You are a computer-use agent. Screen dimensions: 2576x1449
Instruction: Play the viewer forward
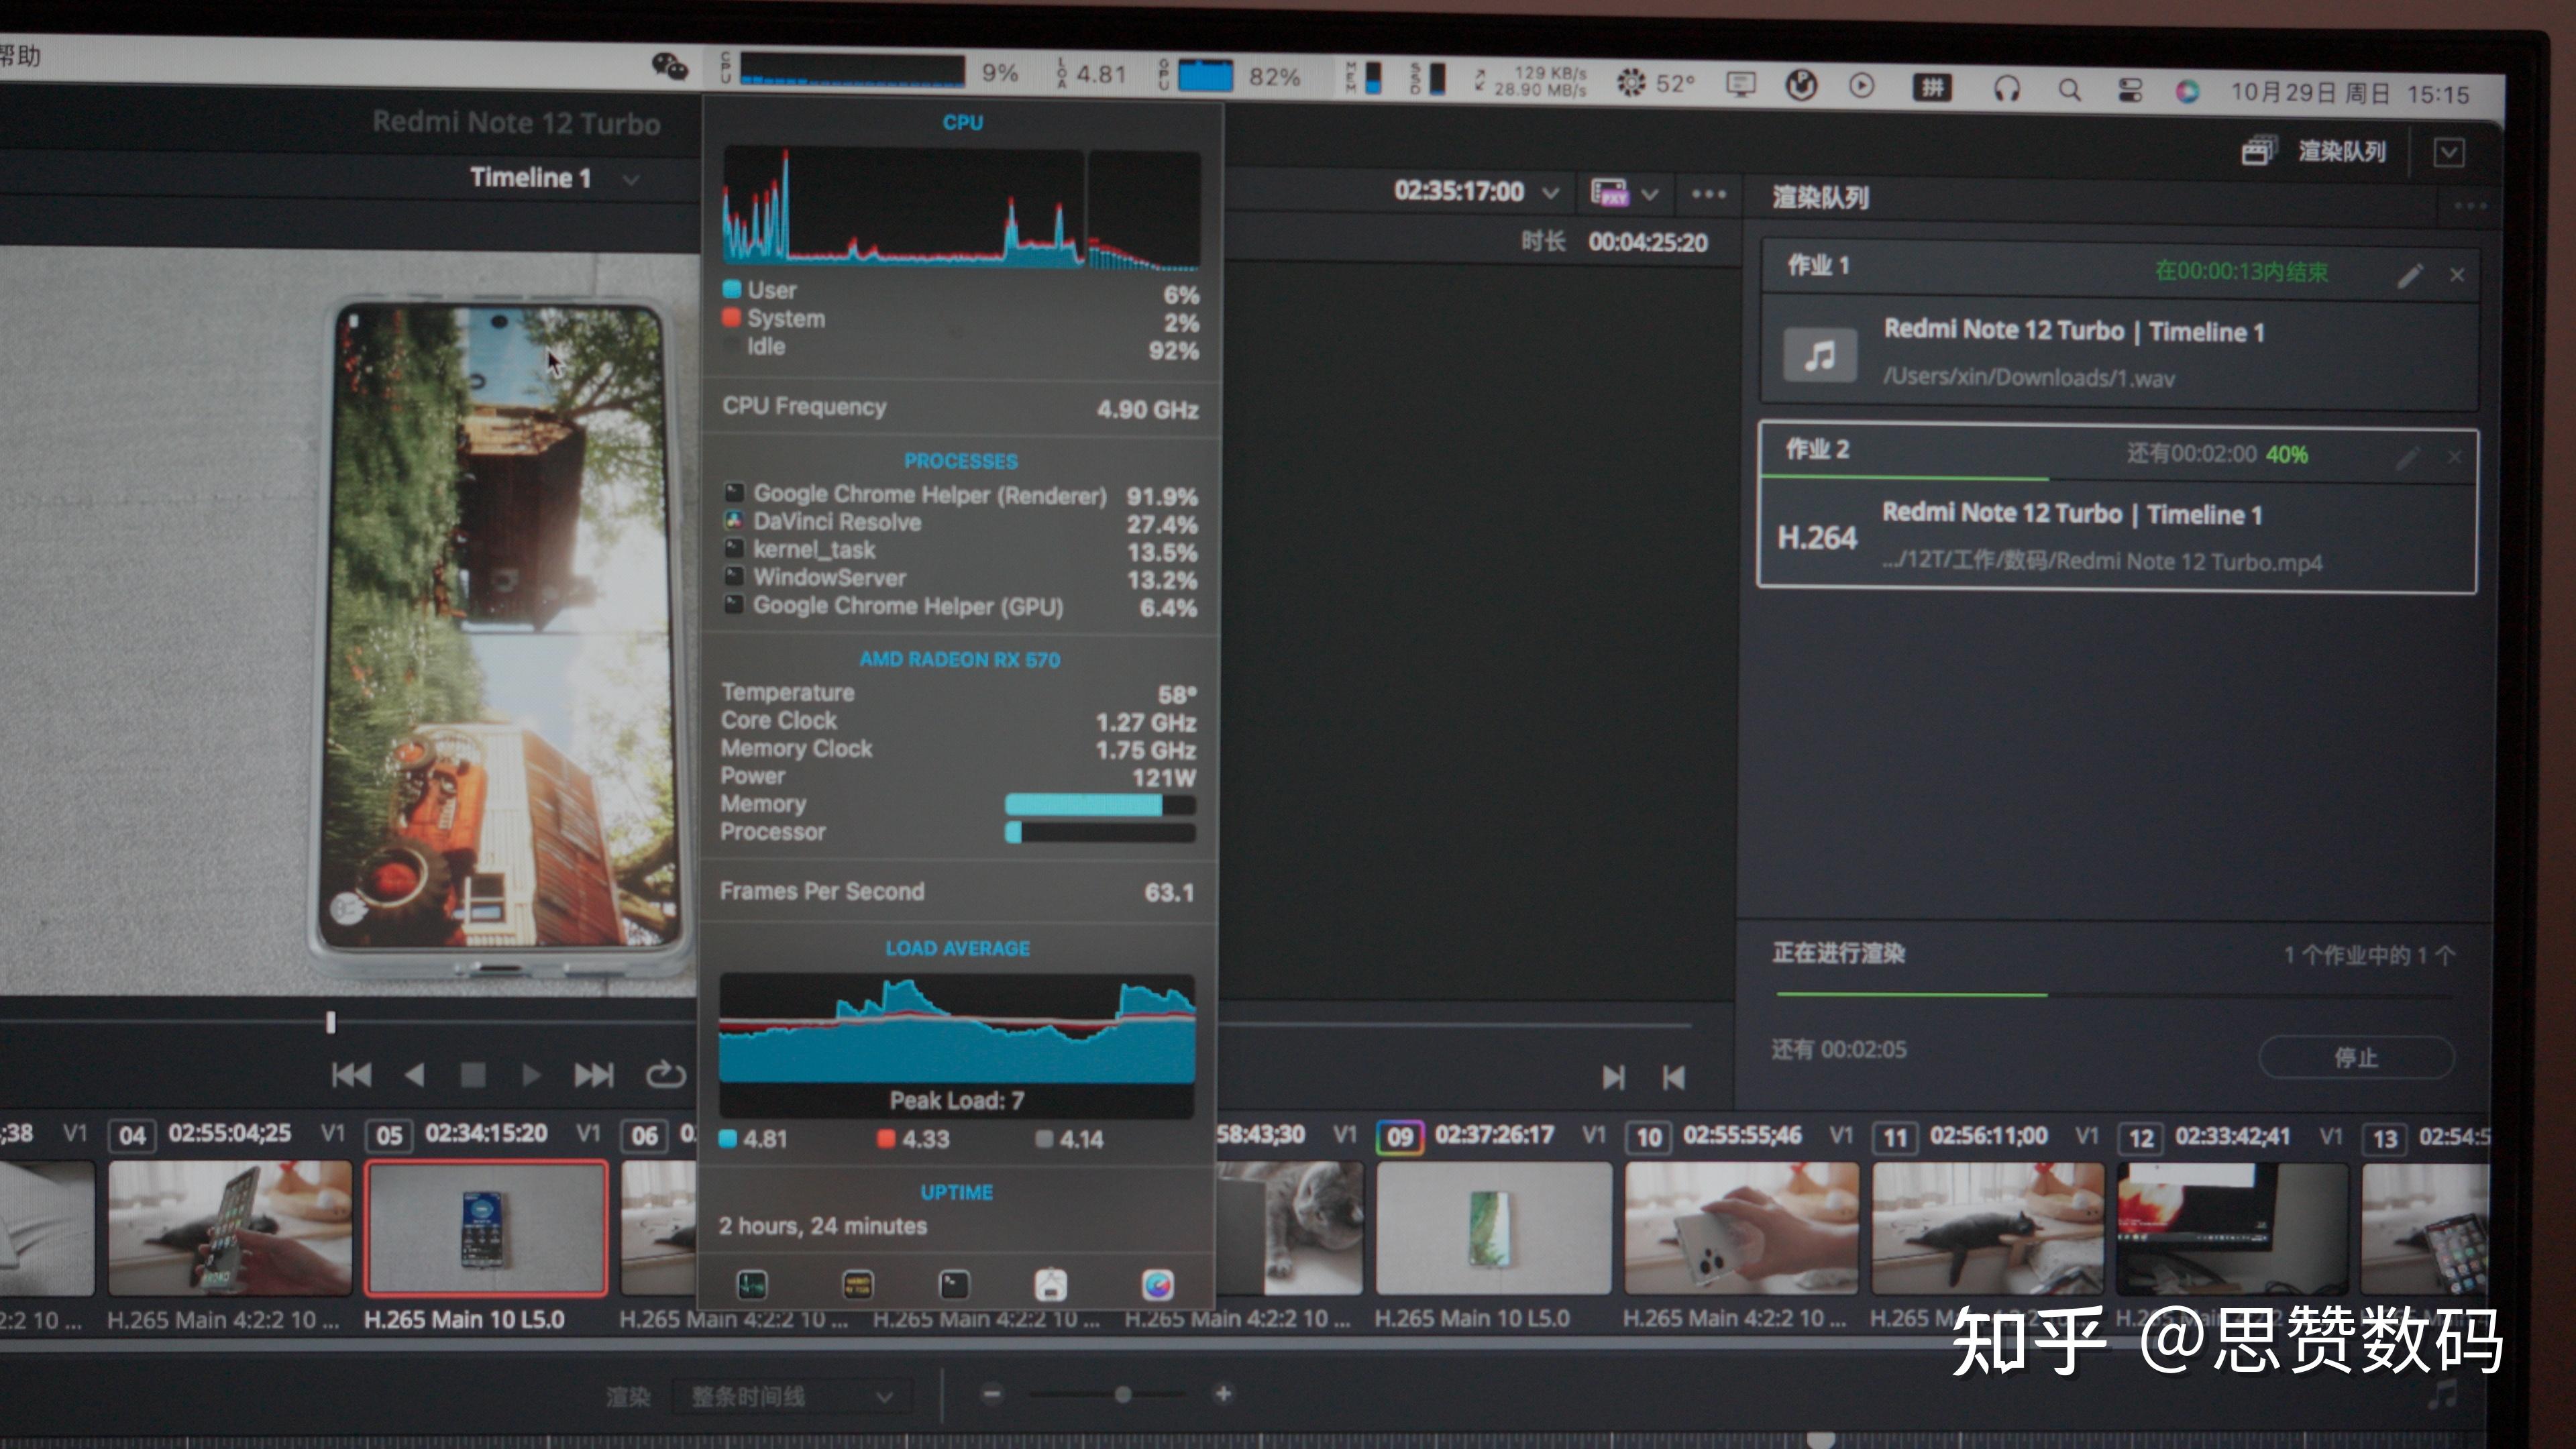click(531, 1075)
